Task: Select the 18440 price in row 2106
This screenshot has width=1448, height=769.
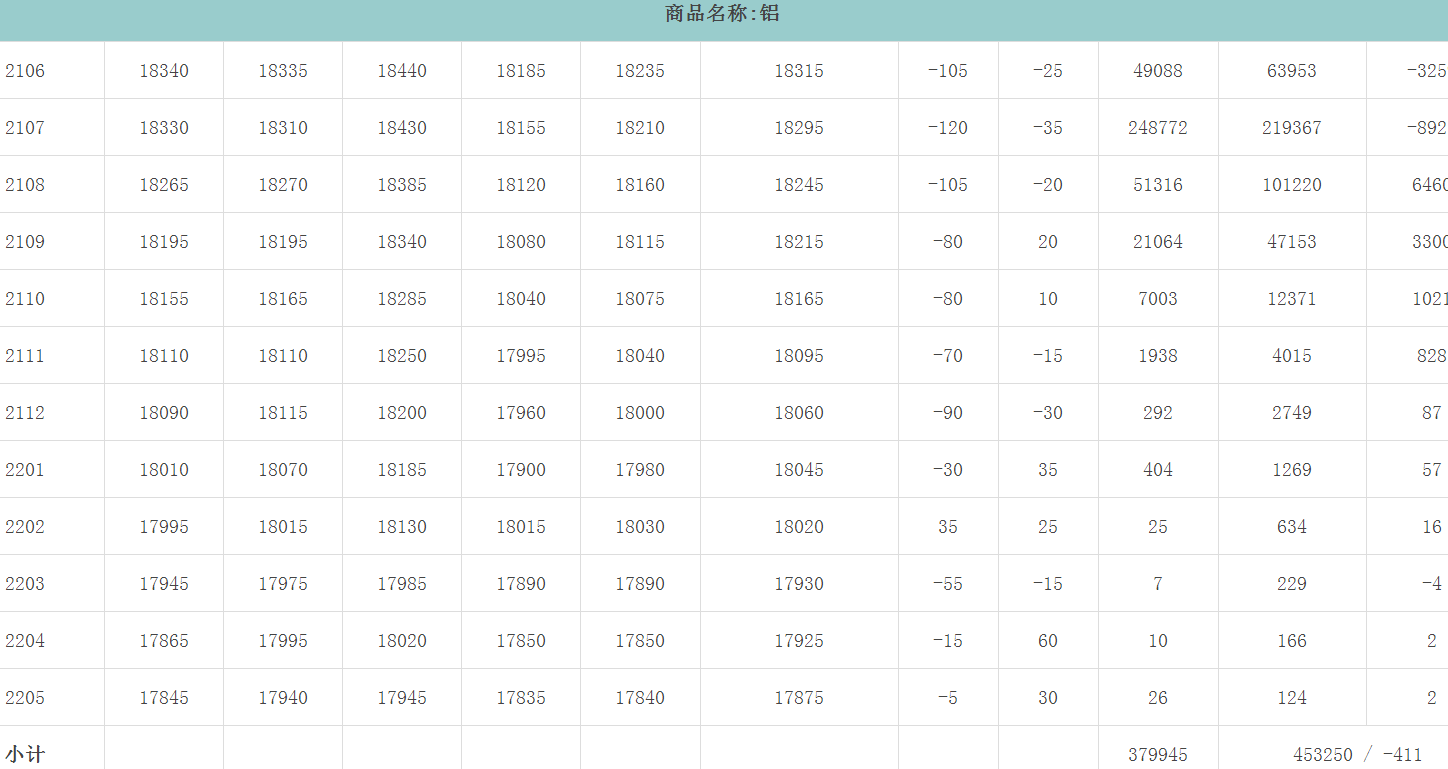Action: (402, 71)
